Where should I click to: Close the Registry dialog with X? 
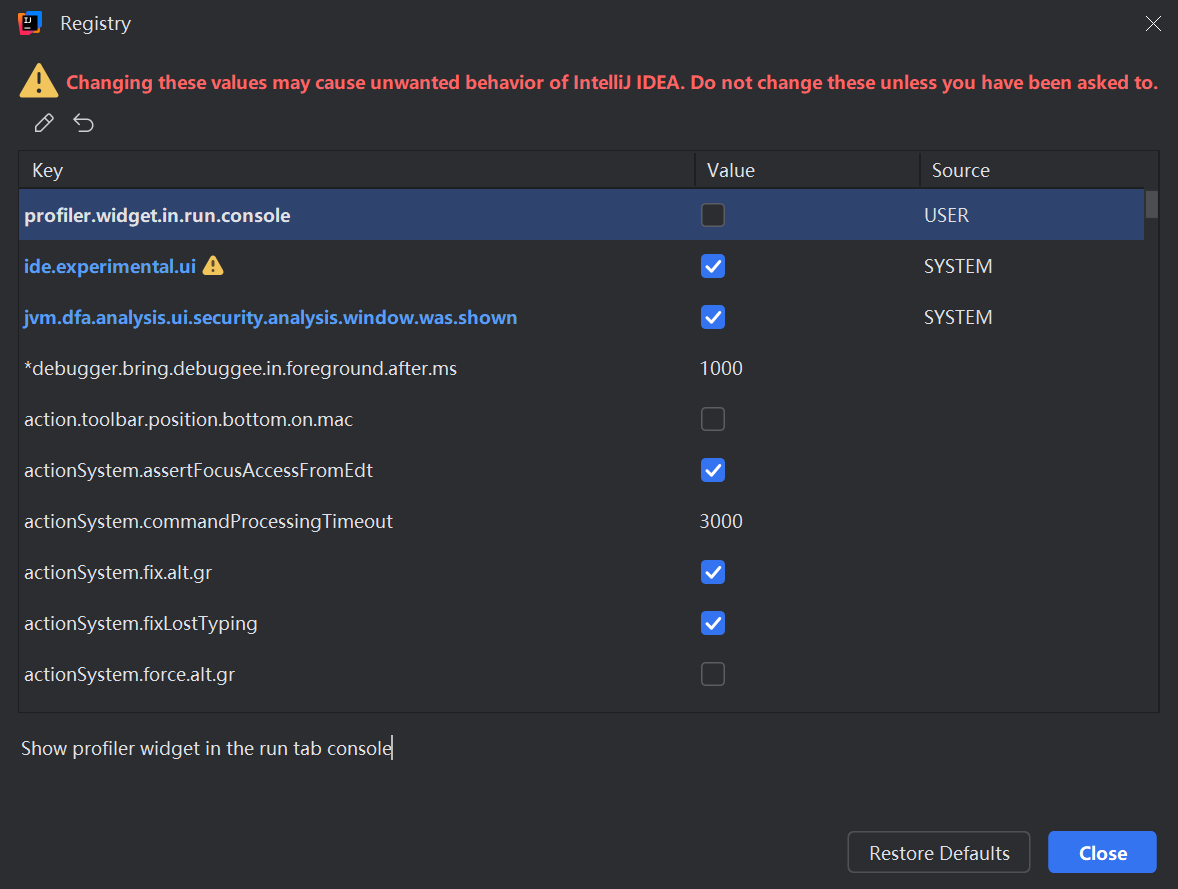[x=1153, y=23]
